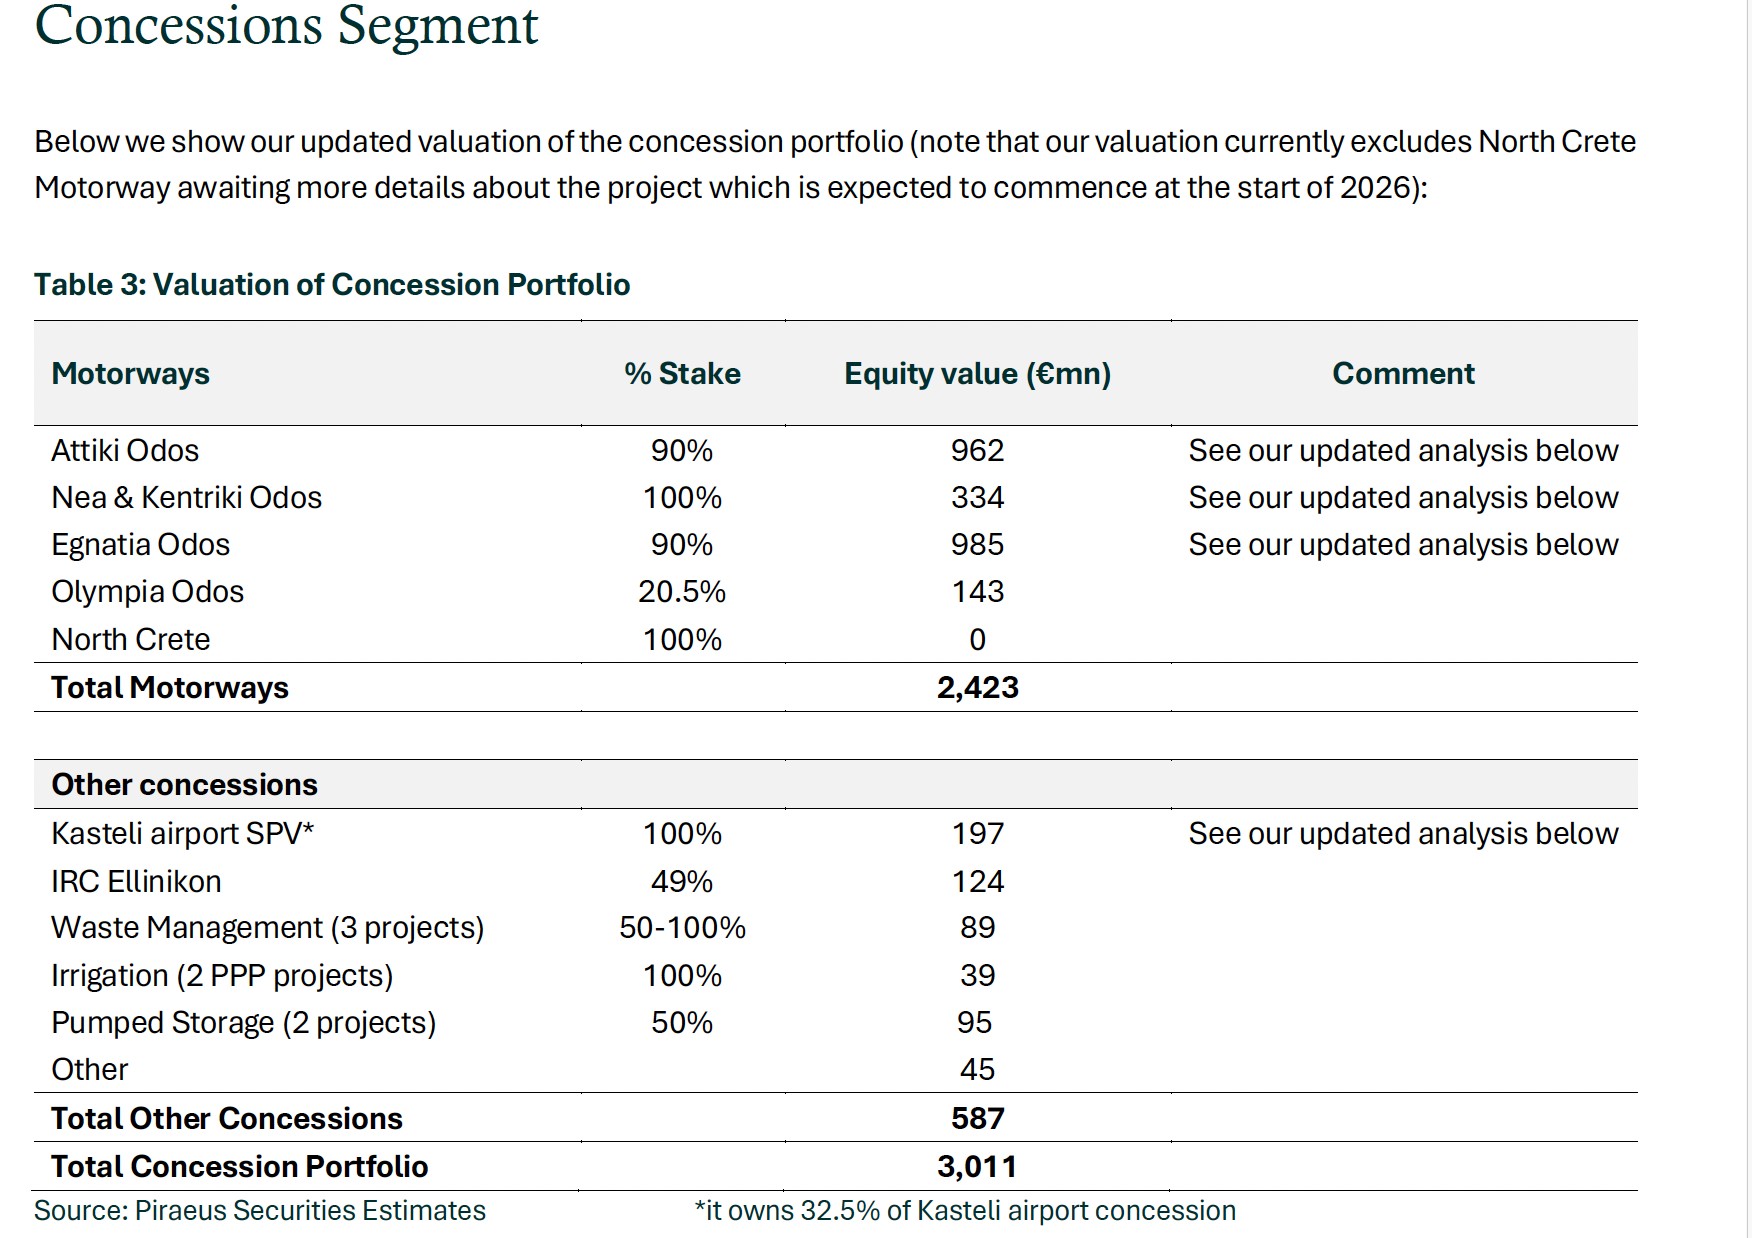1752x1238 pixels.
Task: Click the Olympia Odos 20.5% stake cell
Action: 682,592
